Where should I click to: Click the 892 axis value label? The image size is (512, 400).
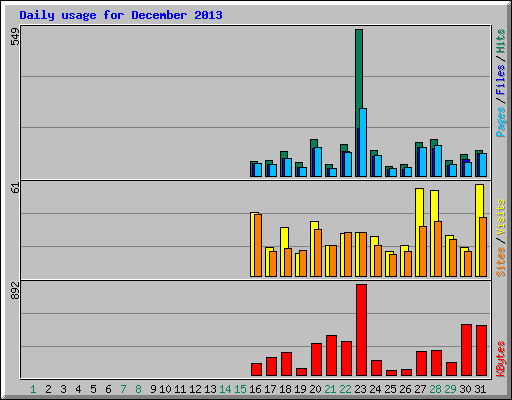coord(15,291)
